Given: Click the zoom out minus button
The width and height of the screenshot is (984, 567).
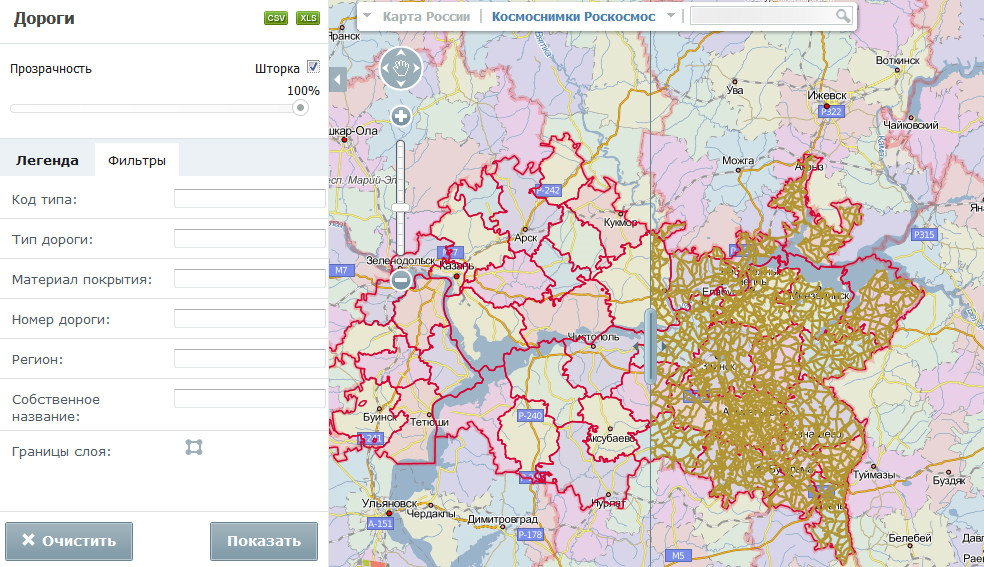Looking at the screenshot, I should coord(401,280).
